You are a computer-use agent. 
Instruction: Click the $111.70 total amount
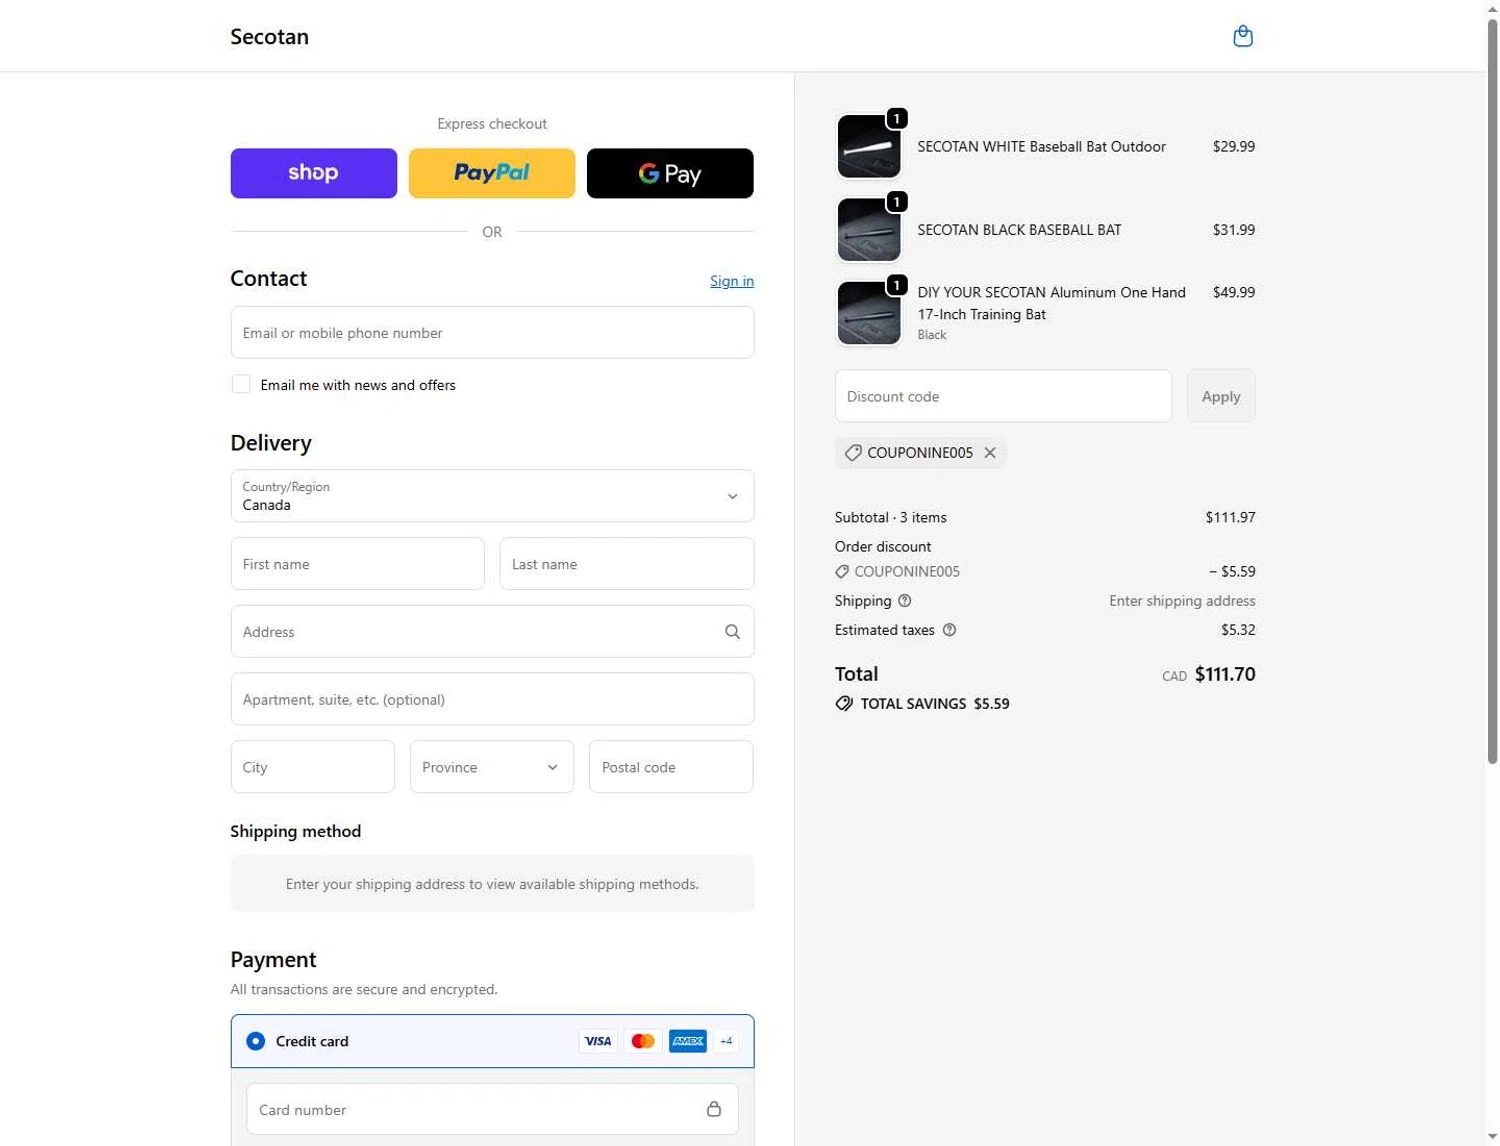click(1225, 675)
